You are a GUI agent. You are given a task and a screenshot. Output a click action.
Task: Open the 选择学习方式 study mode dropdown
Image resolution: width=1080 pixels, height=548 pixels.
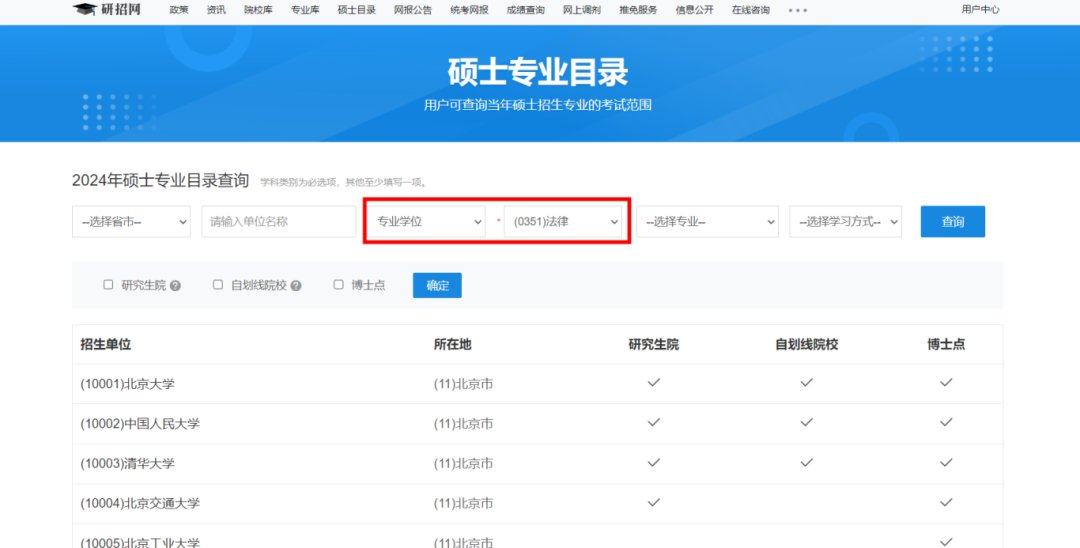tap(845, 222)
